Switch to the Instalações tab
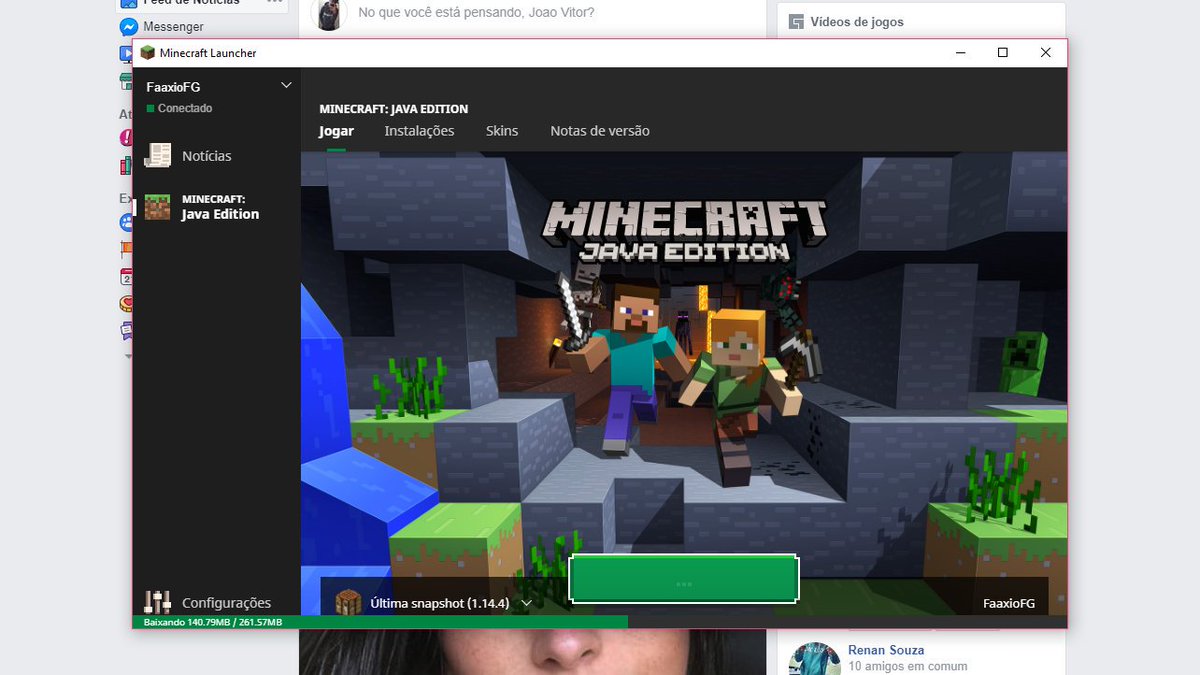The image size is (1200, 675). (419, 131)
